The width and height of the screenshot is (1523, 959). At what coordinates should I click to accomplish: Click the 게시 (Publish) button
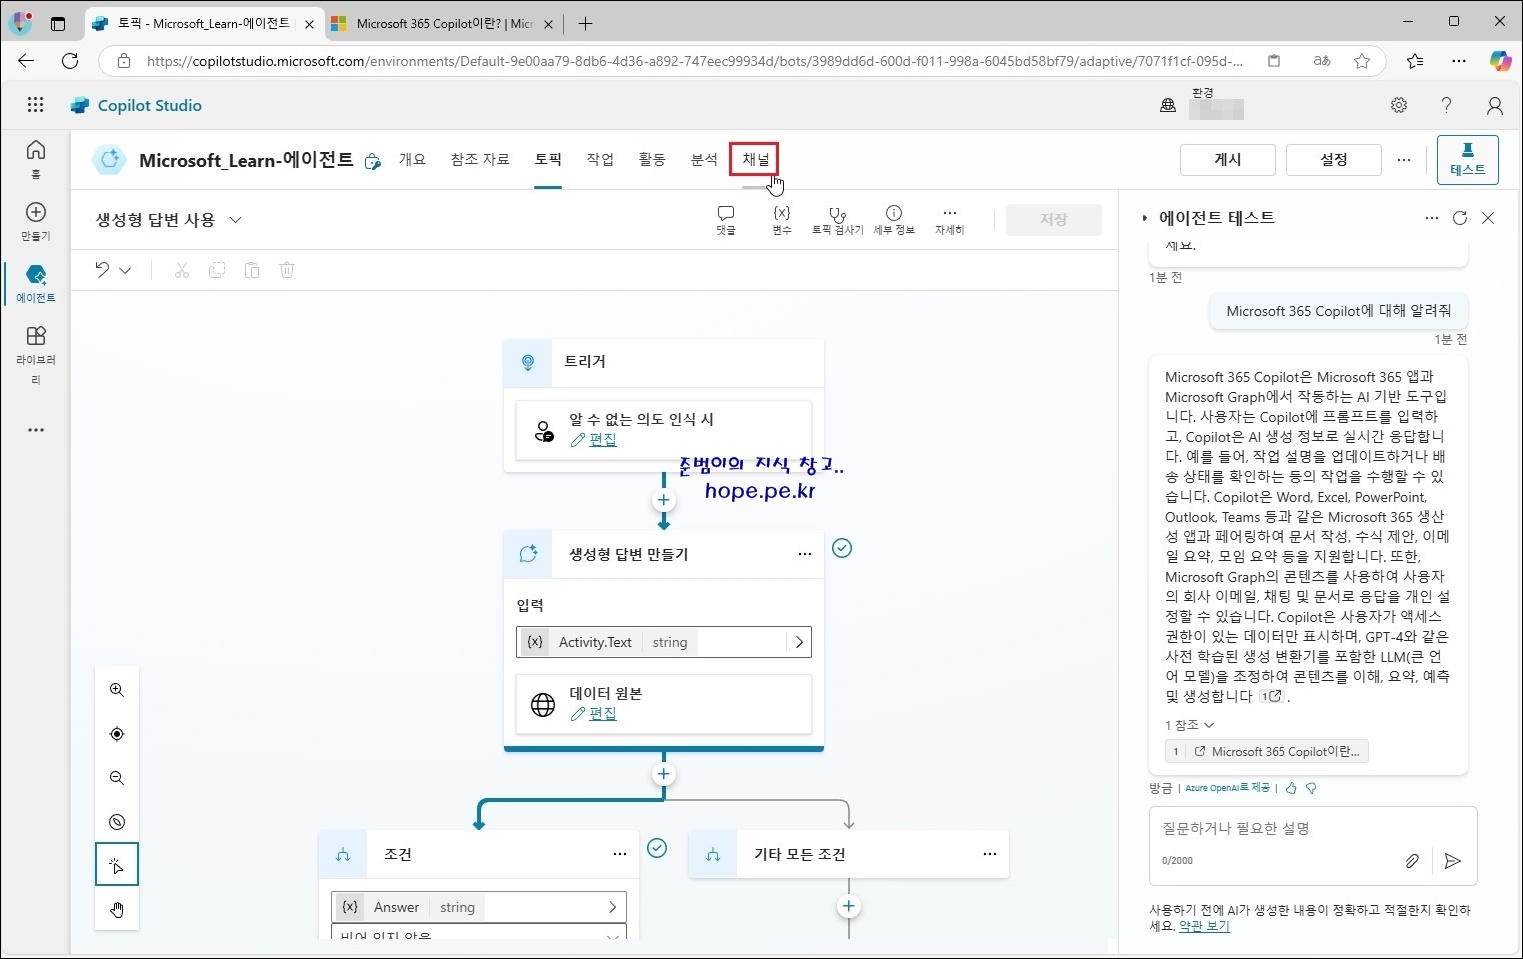coord(1228,160)
